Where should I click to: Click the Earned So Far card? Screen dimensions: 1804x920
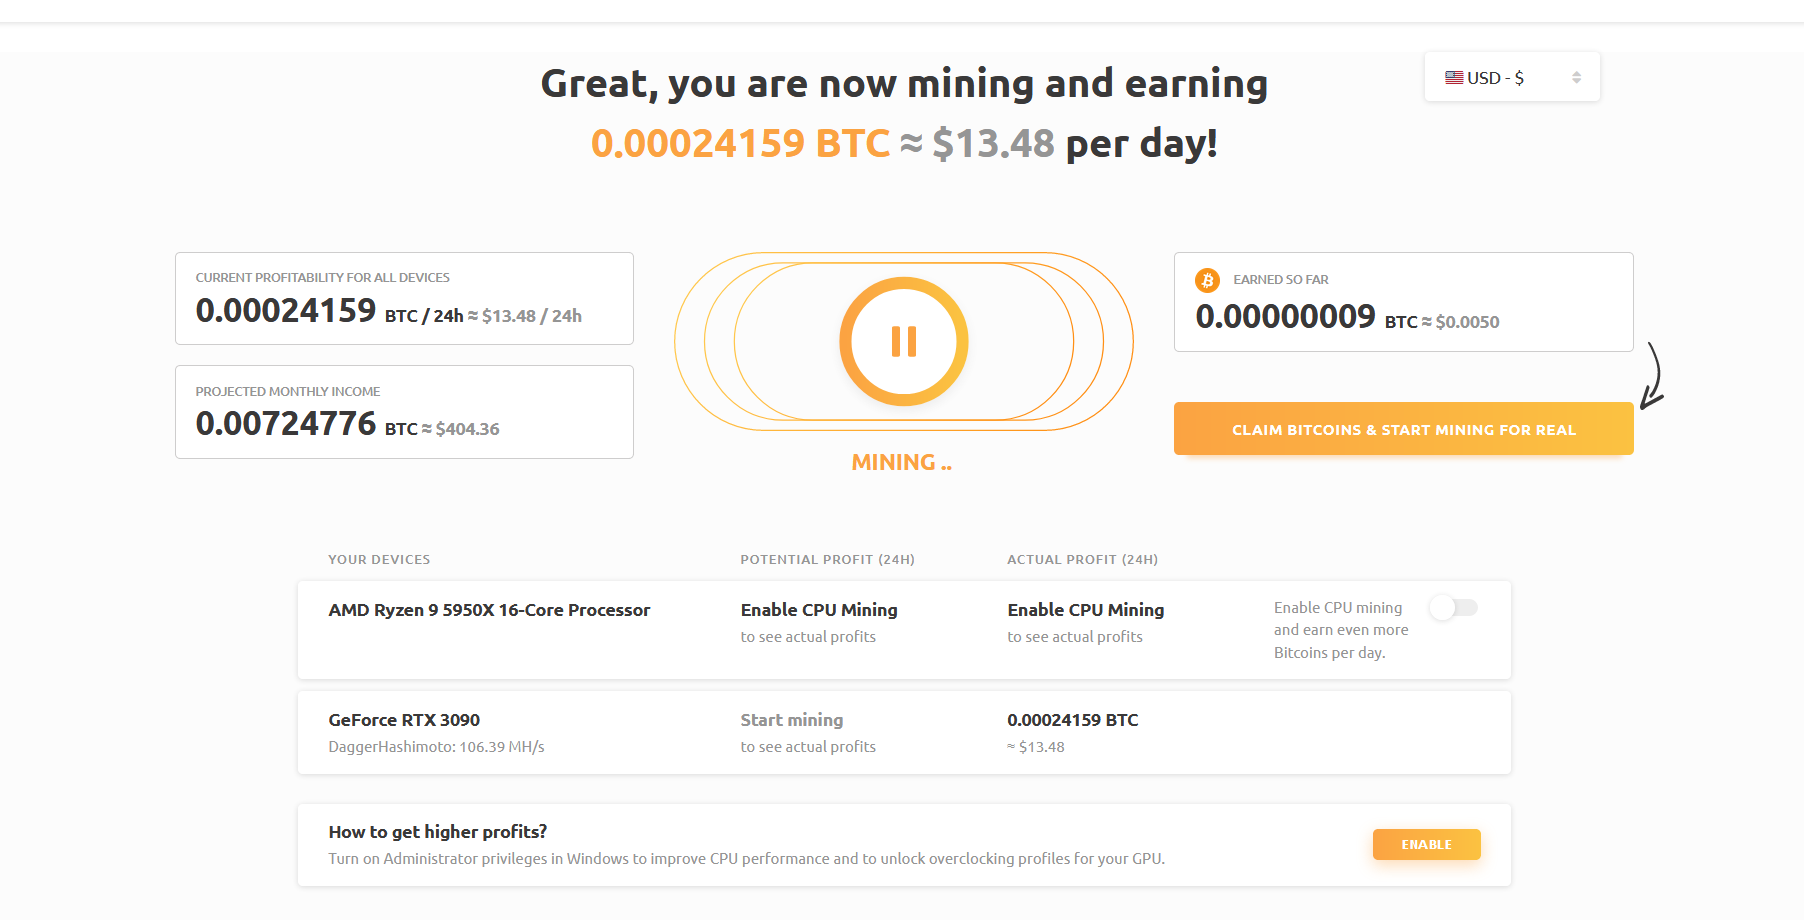1403,302
